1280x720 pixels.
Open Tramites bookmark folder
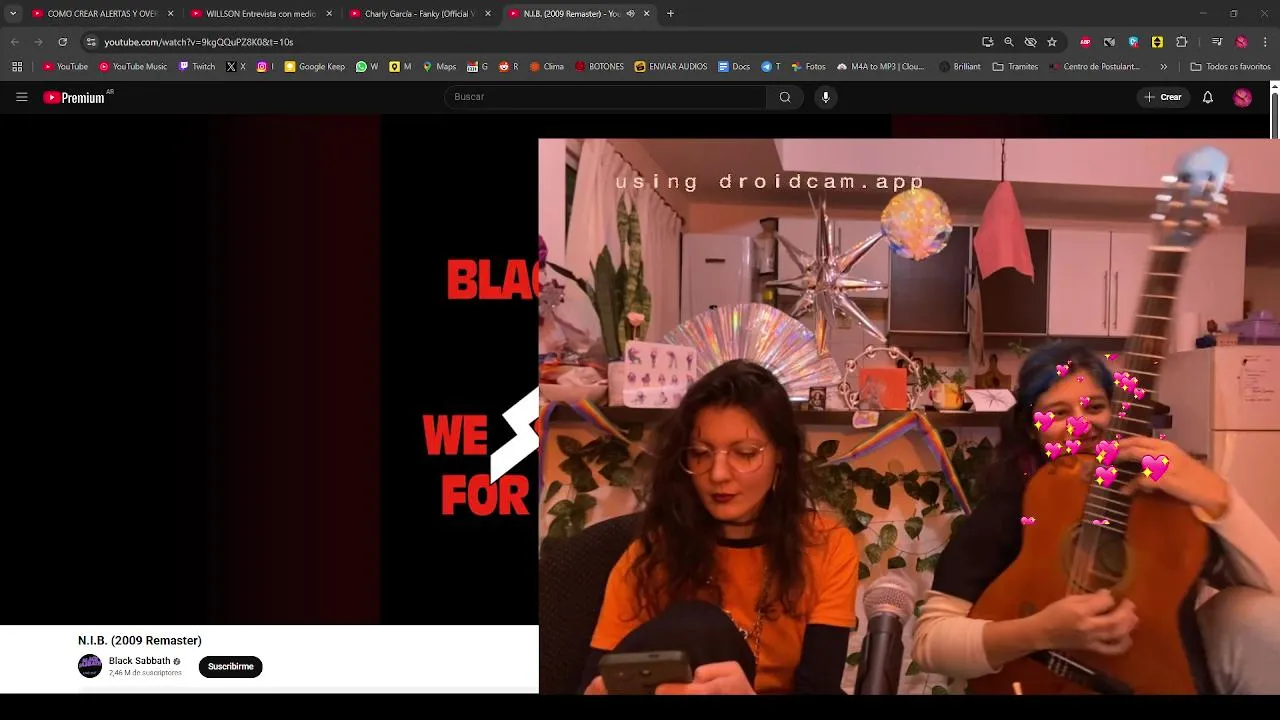[x=1015, y=67]
